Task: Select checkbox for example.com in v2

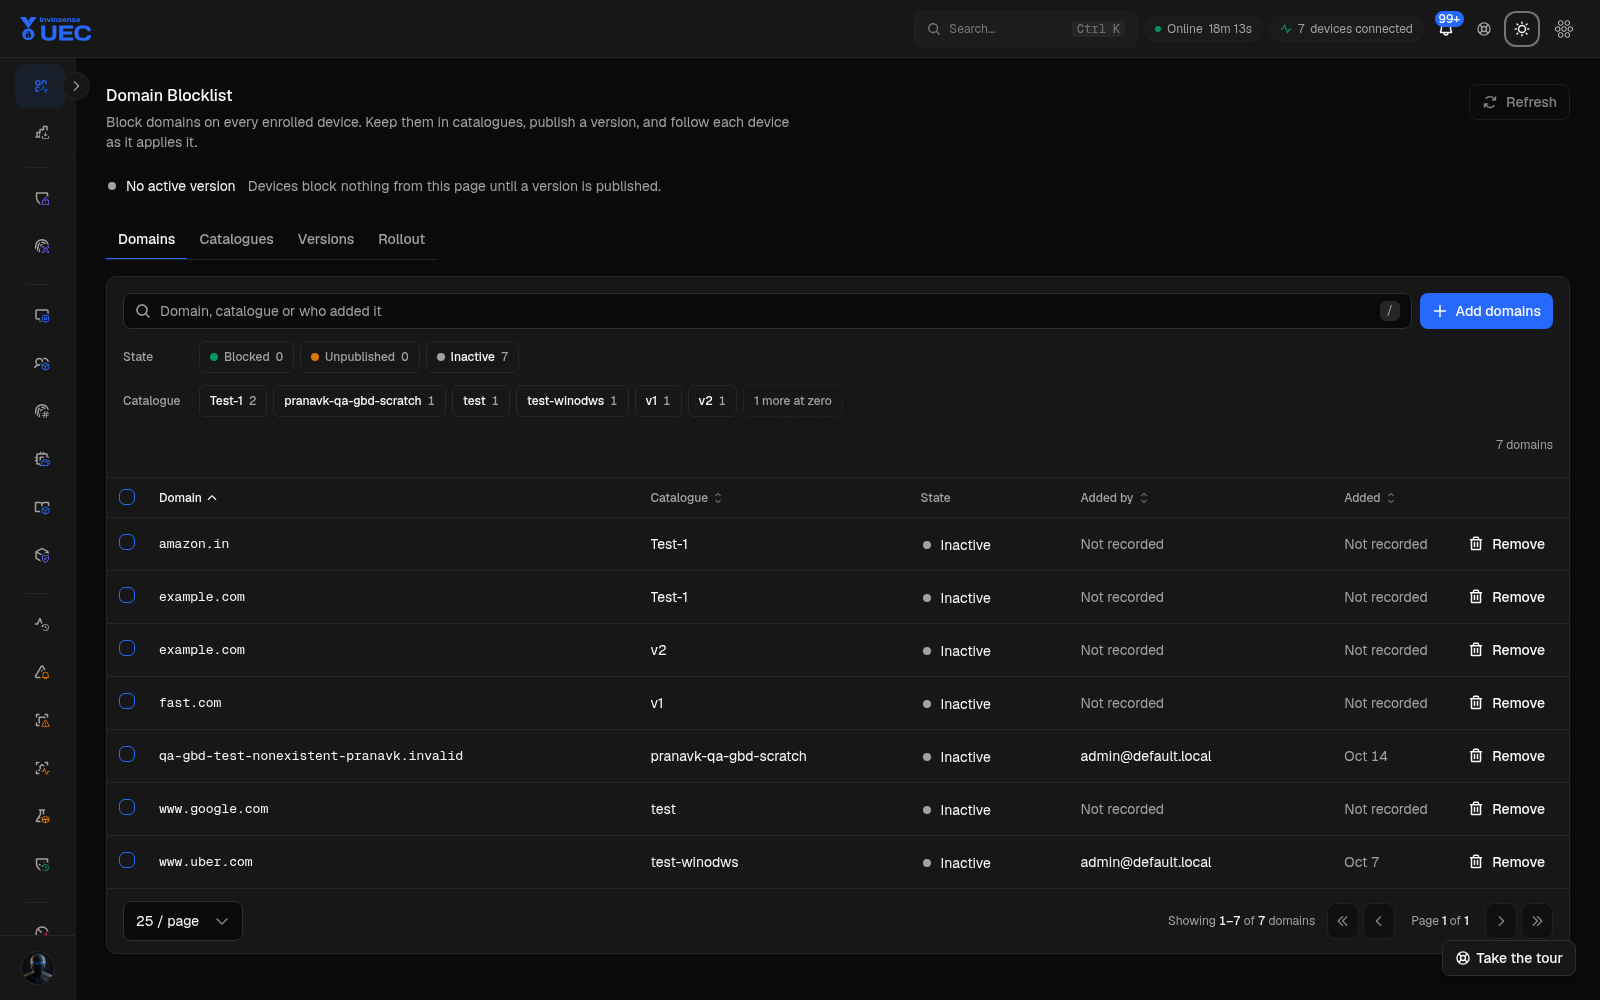Action: tap(127, 648)
